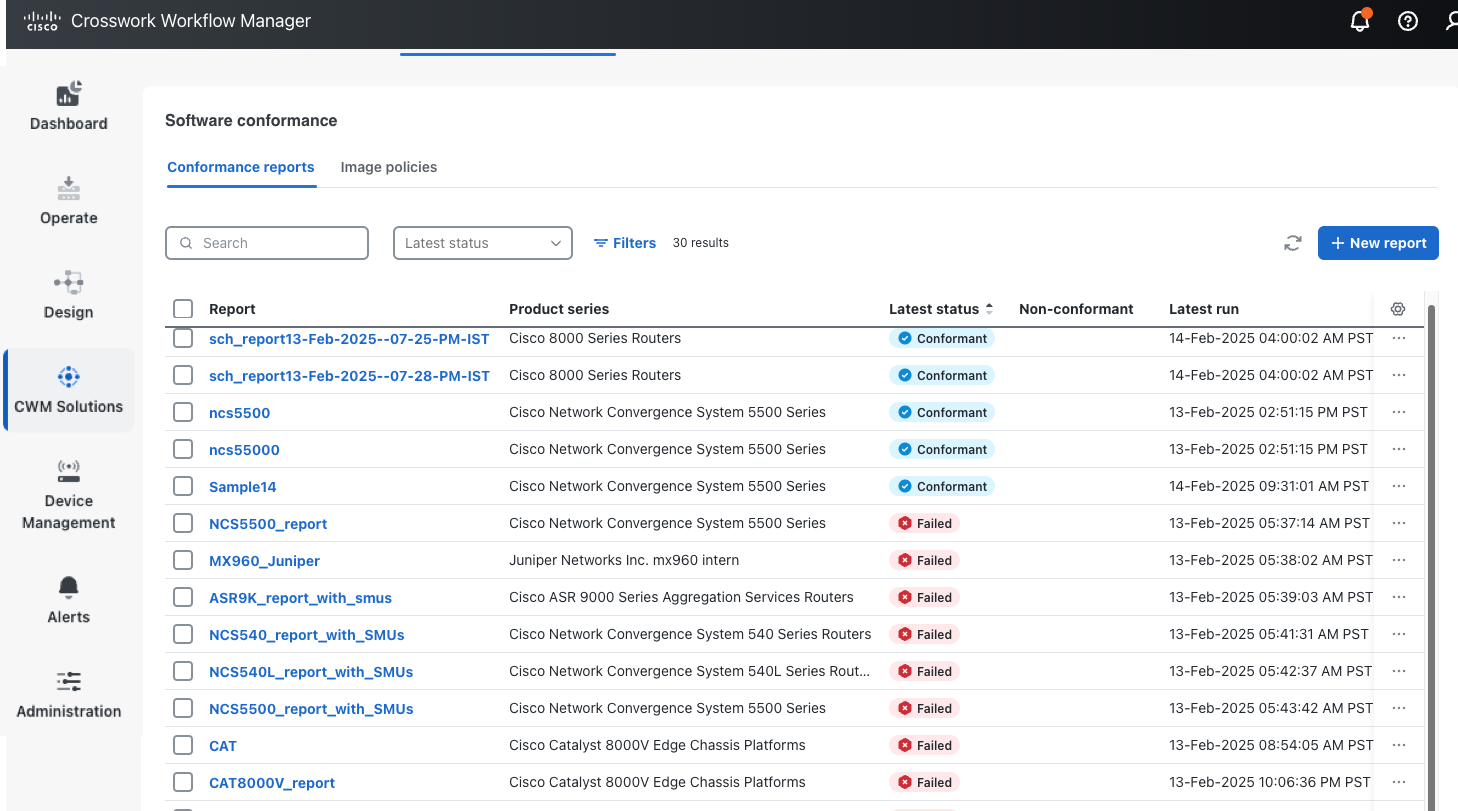
Task: Open the more-actions menu for NCS5500_report_with_SMUs row
Action: click(x=1399, y=708)
